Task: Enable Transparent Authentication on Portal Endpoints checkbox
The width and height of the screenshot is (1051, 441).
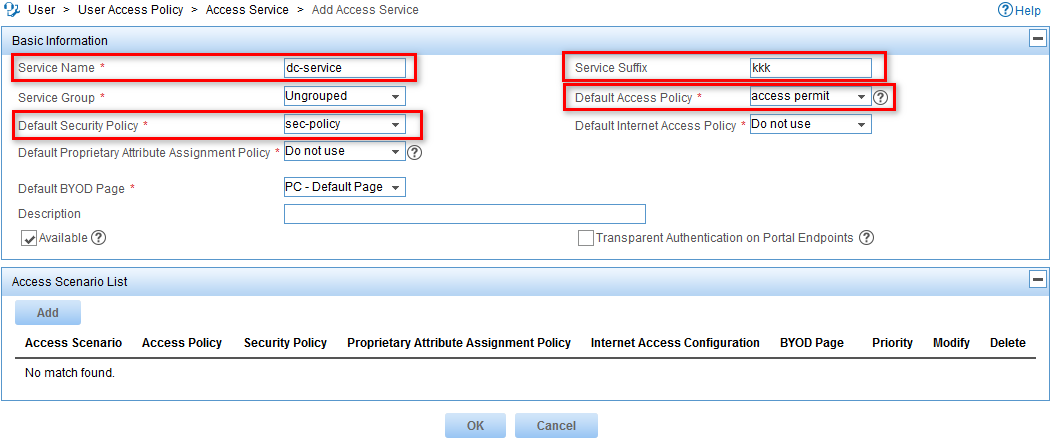Action: pyautogui.click(x=586, y=239)
